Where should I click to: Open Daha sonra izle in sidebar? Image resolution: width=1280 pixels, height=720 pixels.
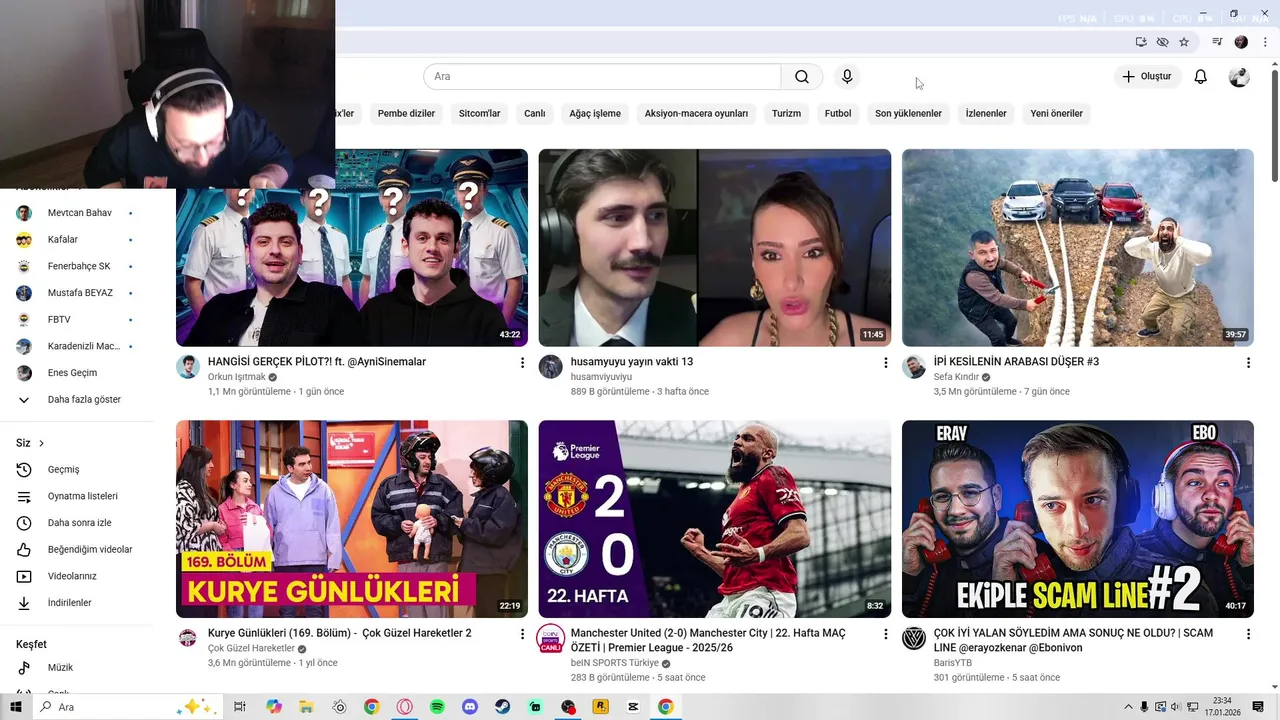[78, 523]
